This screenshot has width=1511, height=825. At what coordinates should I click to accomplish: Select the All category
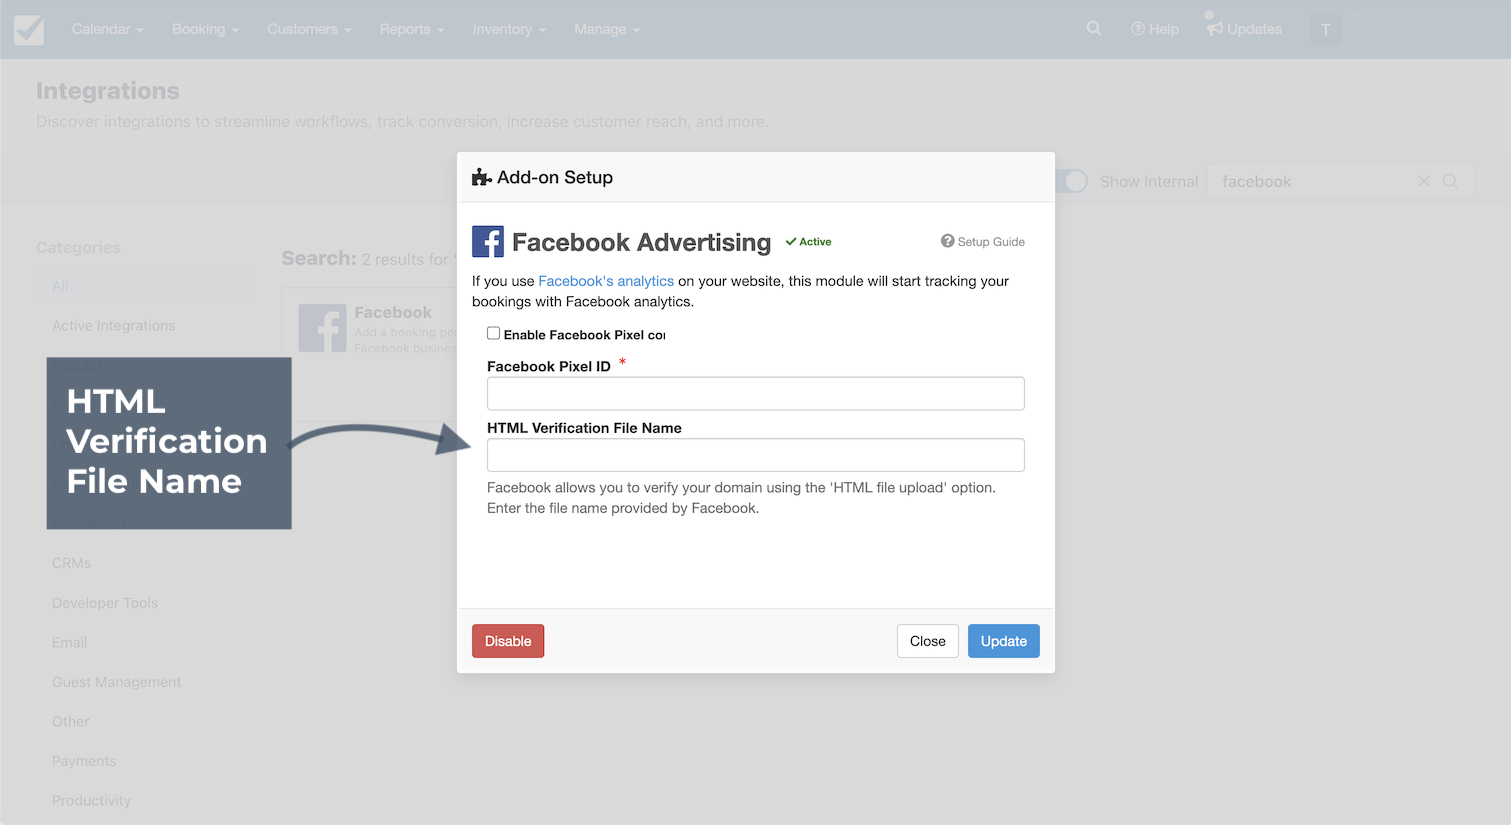click(141, 286)
